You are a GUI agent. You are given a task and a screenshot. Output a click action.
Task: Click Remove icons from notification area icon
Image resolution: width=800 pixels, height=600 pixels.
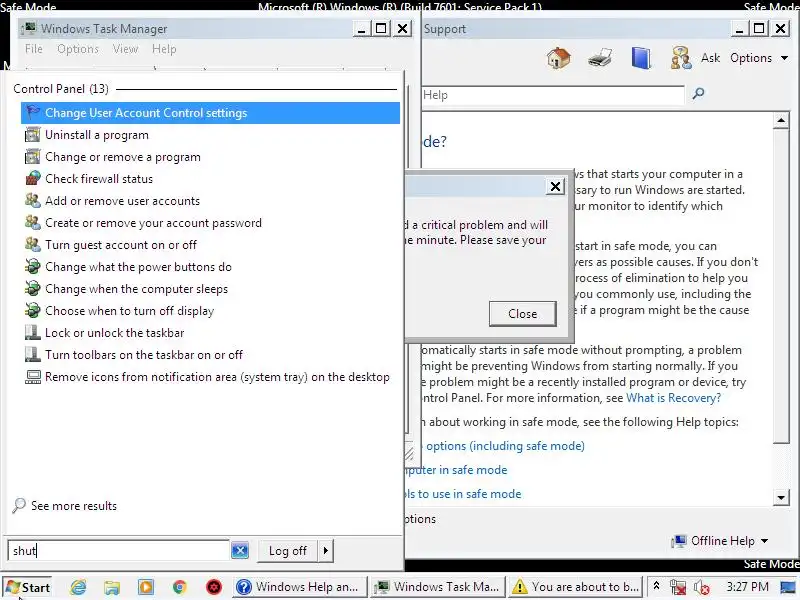tap(33, 377)
